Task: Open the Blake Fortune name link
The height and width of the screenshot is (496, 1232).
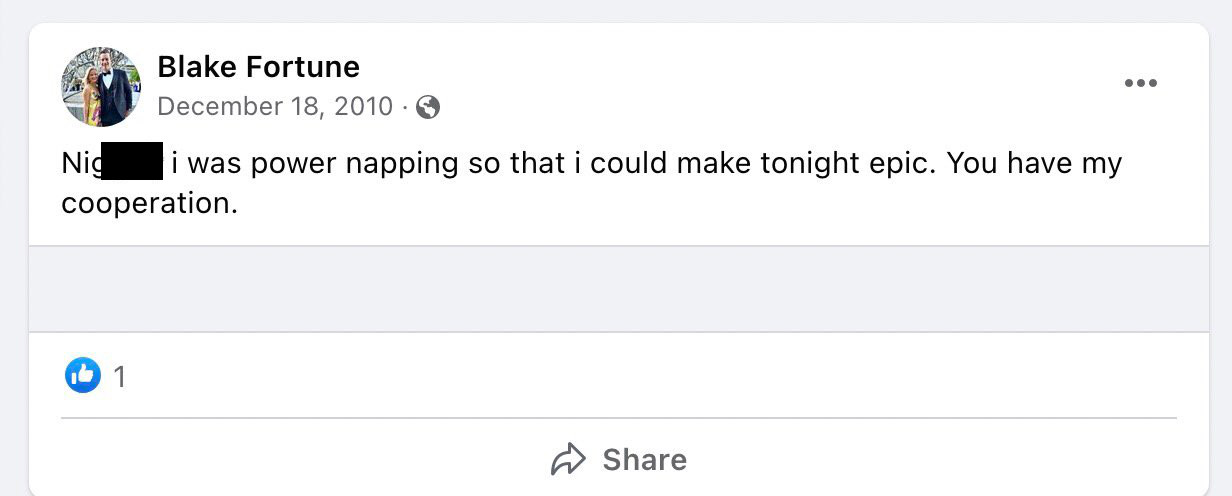Action: click(258, 67)
